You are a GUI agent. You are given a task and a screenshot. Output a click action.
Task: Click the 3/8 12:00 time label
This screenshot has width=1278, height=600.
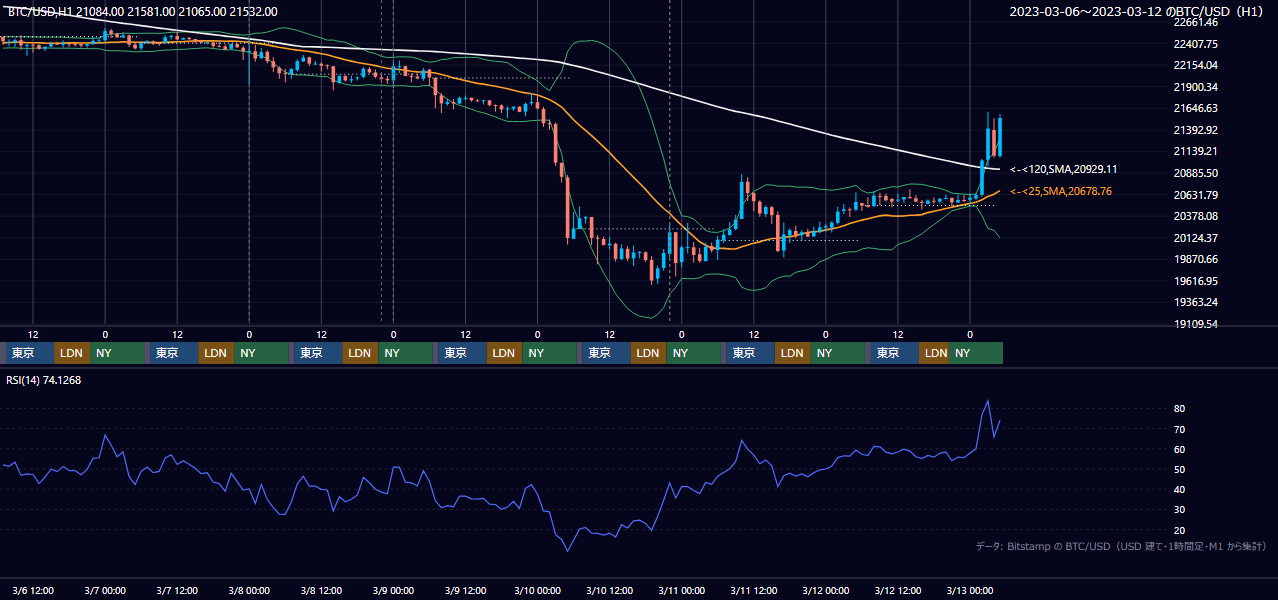(x=321, y=590)
